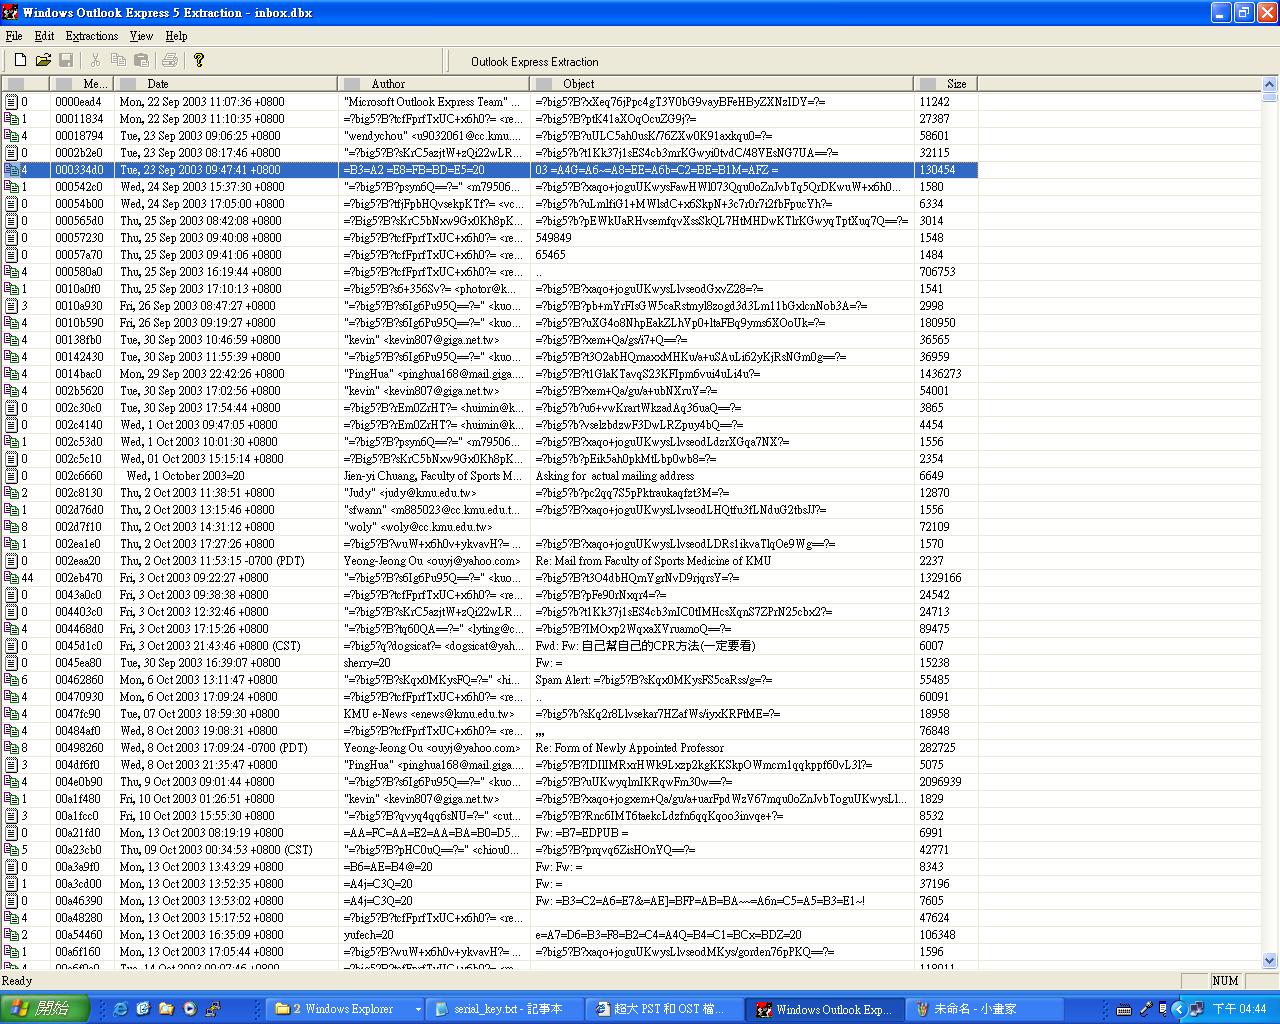Open the Help menu
The width and height of the screenshot is (1280, 1024).
point(176,36)
